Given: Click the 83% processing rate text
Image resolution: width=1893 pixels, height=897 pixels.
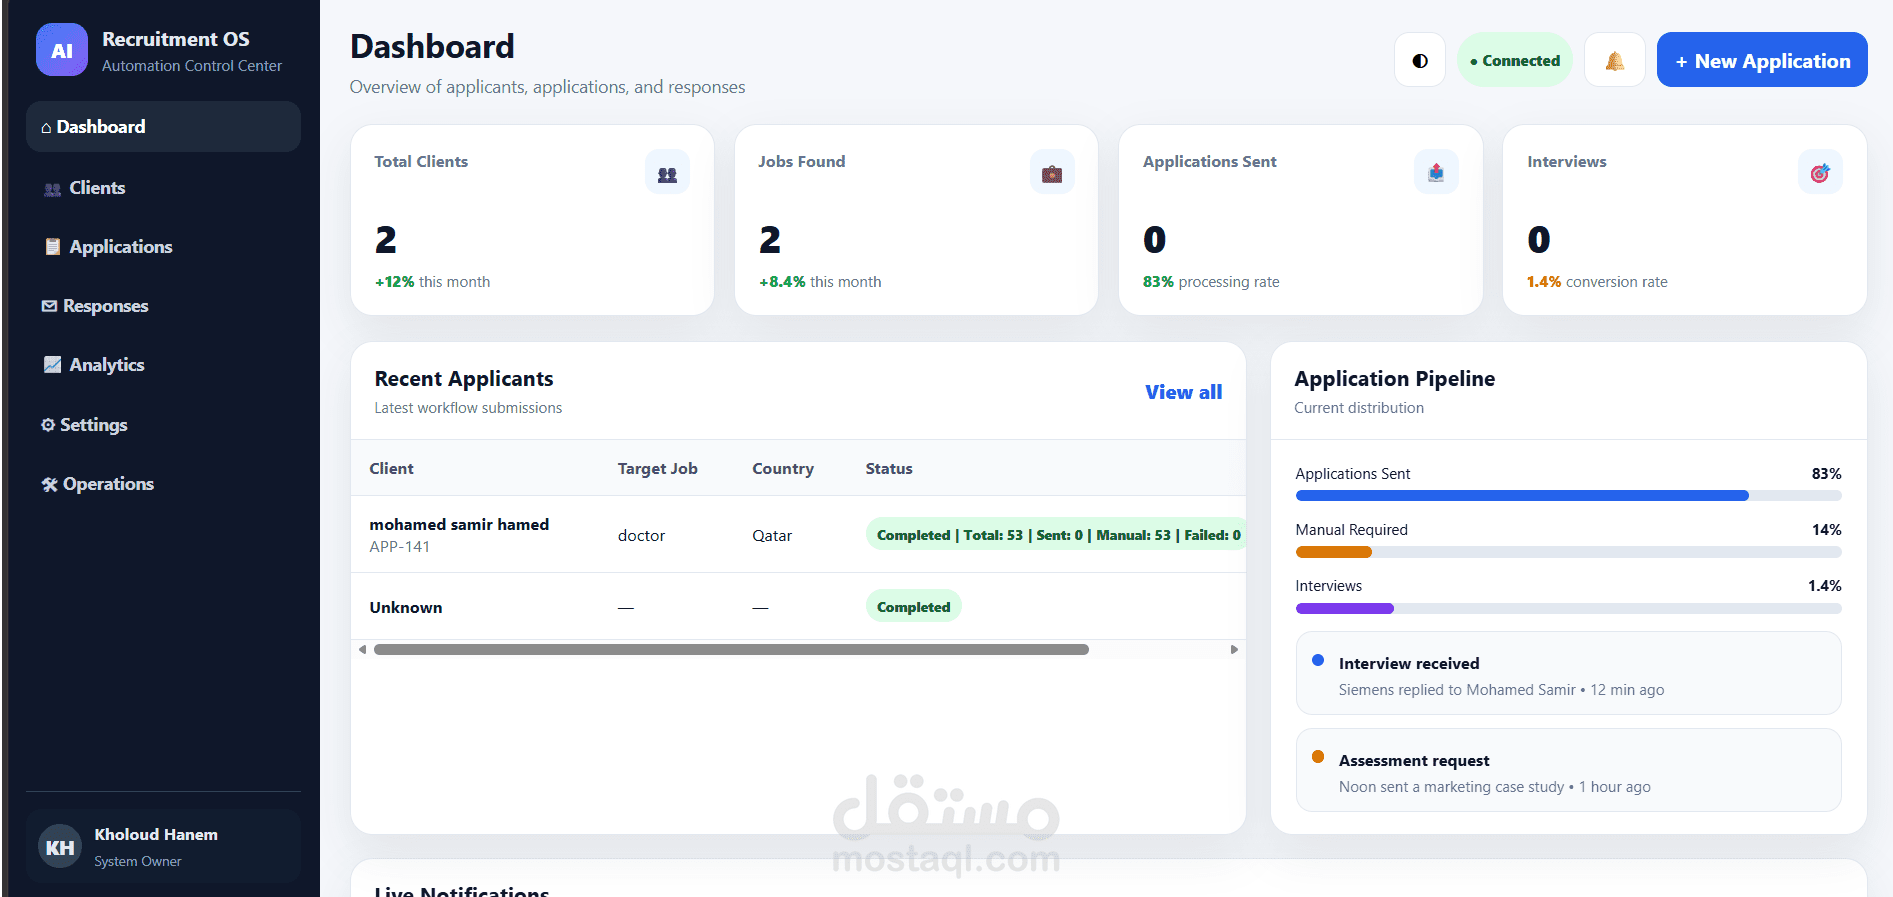Looking at the screenshot, I should pos(1211,282).
